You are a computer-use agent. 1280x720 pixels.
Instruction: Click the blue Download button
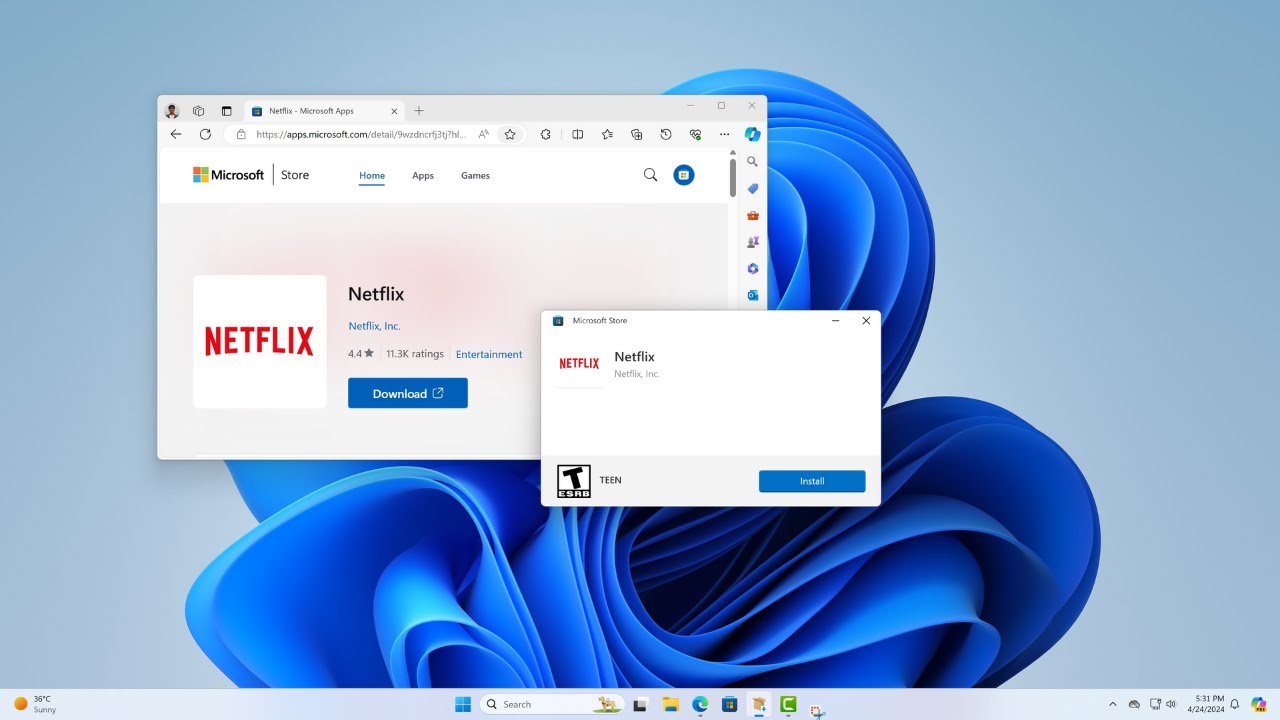coord(408,393)
